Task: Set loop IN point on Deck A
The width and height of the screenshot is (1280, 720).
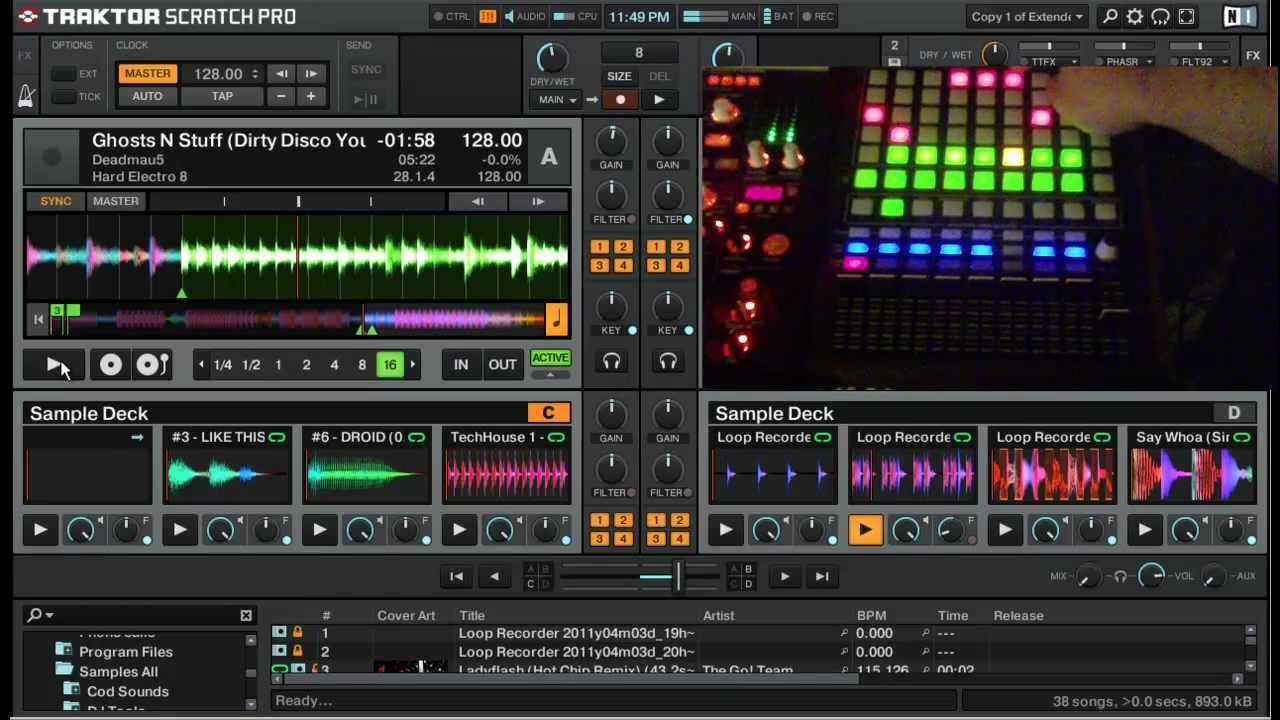Action: click(x=461, y=365)
